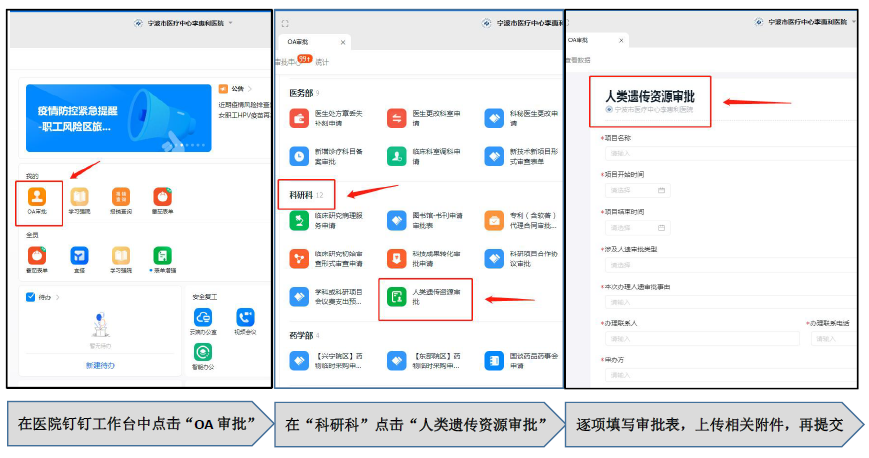Click the 医务部 section heading
The image size is (869, 458).
[301, 93]
